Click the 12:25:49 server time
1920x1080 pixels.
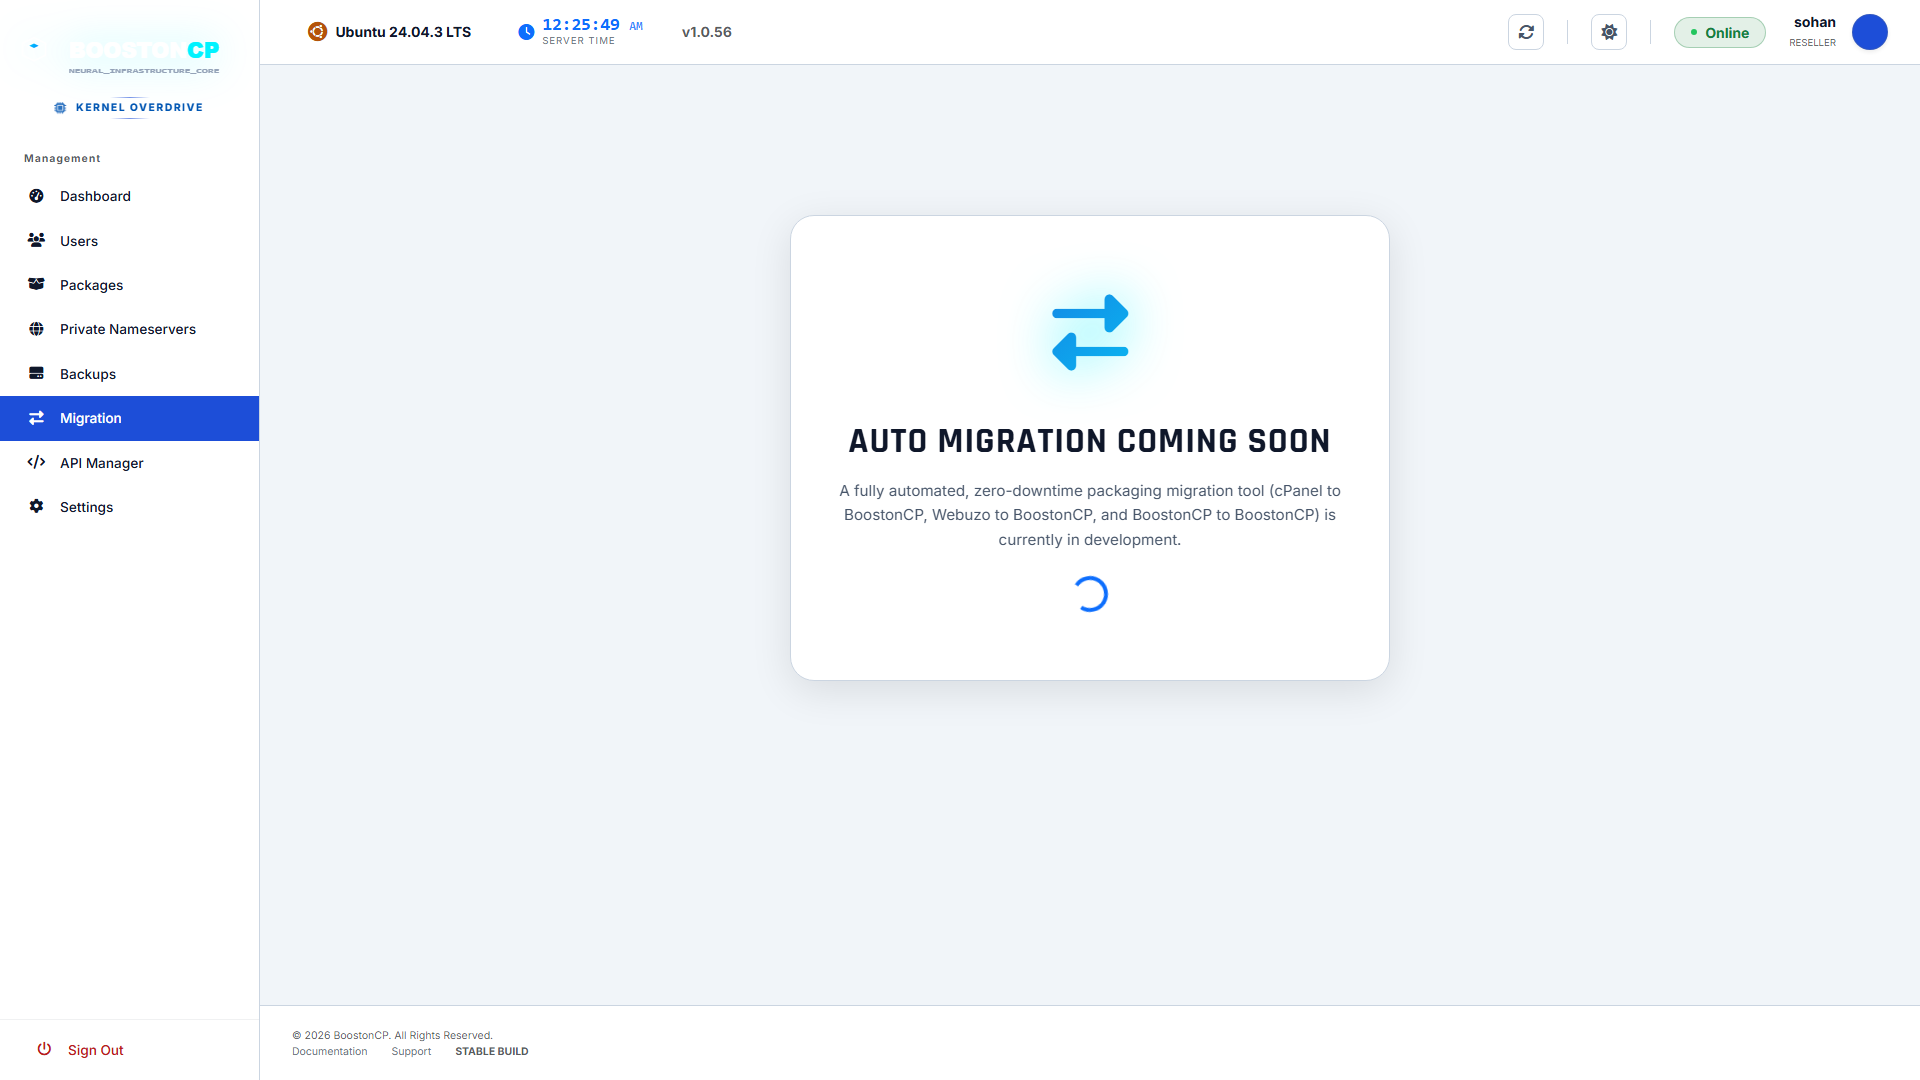click(580, 25)
